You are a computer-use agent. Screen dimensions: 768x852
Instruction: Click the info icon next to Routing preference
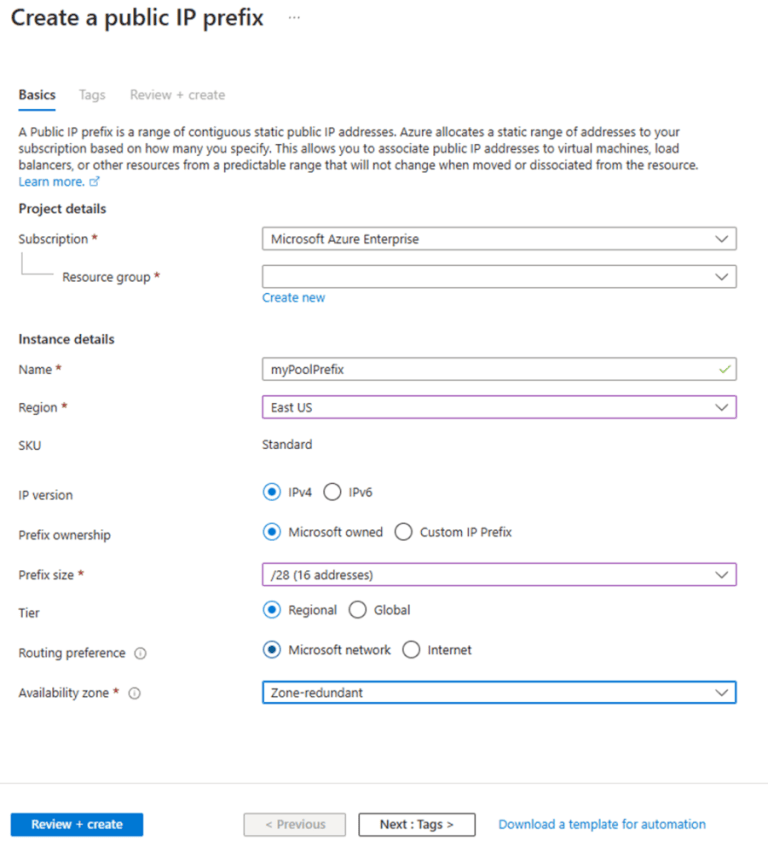(142, 653)
